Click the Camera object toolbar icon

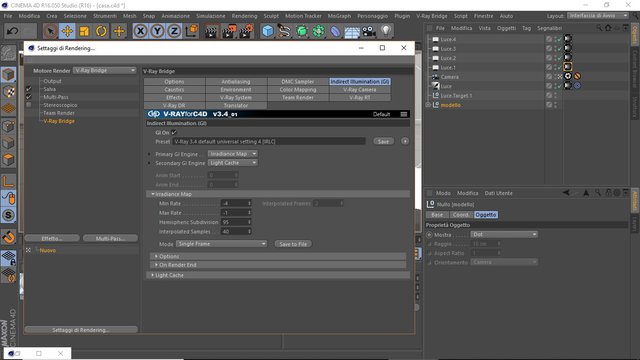coord(369,31)
